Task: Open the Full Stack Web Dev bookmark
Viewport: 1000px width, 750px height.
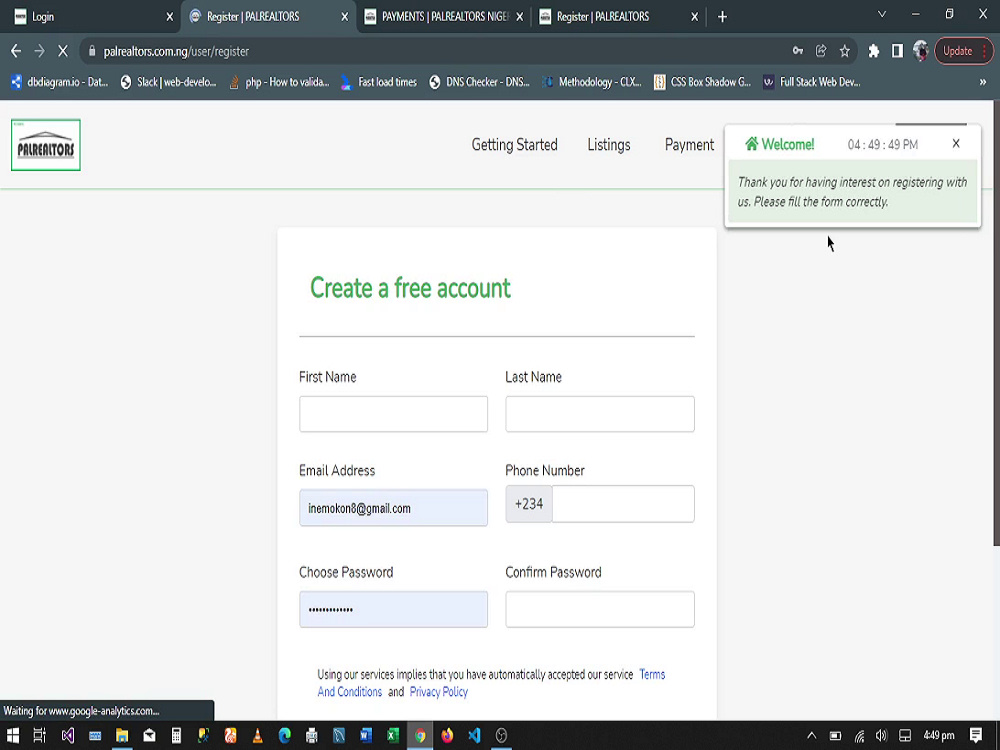Action: [x=812, y=82]
